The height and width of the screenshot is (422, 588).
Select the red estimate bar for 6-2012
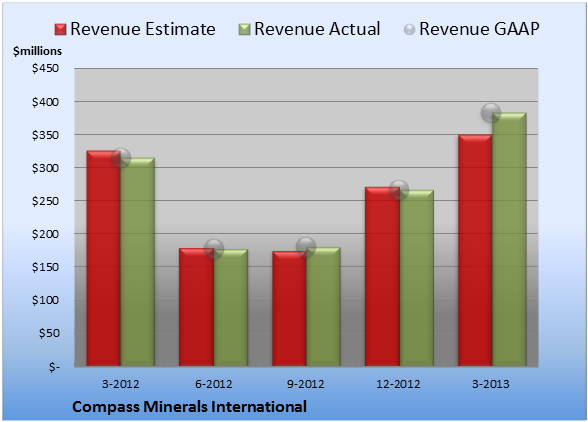pos(196,307)
